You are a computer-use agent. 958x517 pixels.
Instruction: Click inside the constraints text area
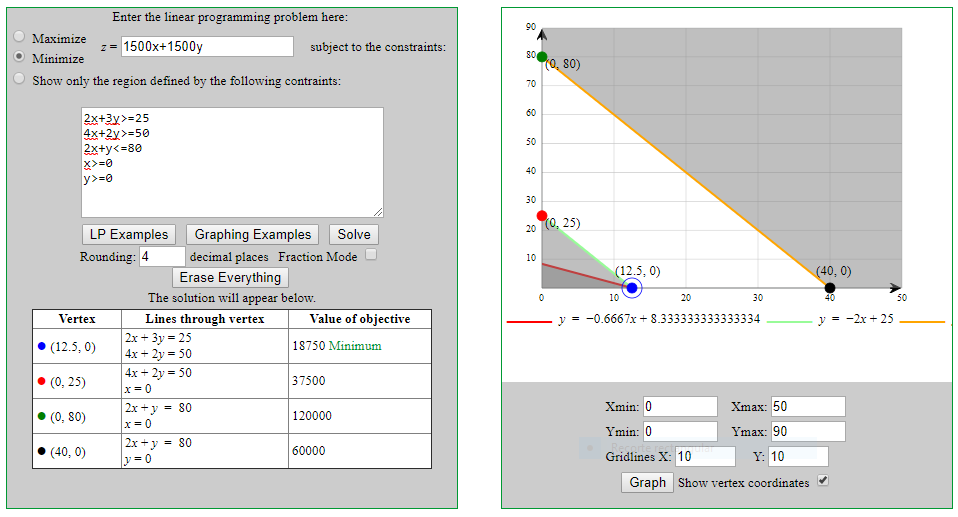(232, 161)
